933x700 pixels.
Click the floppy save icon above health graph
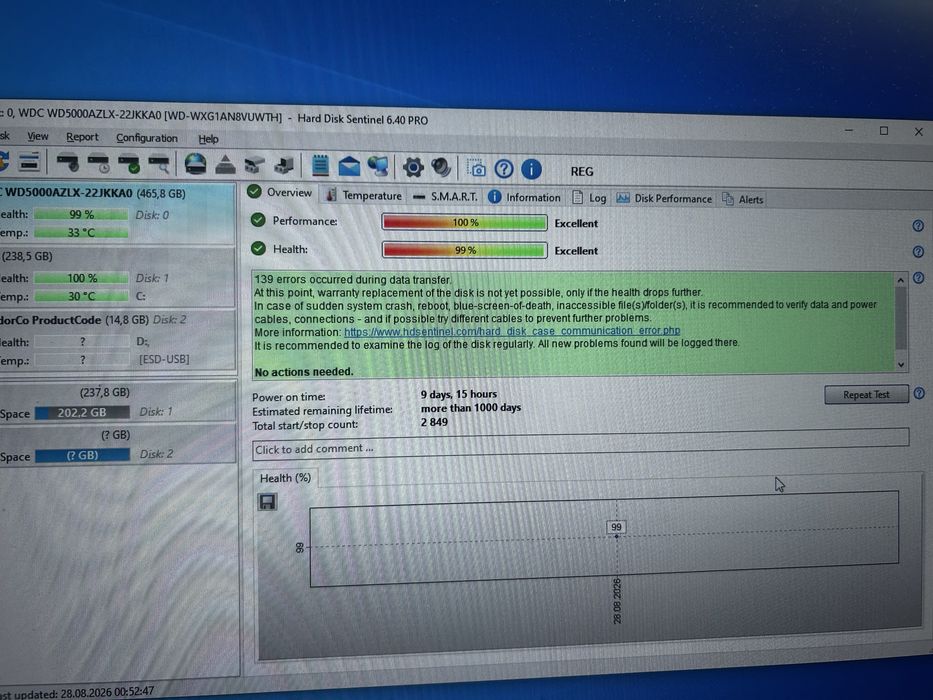click(267, 502)
